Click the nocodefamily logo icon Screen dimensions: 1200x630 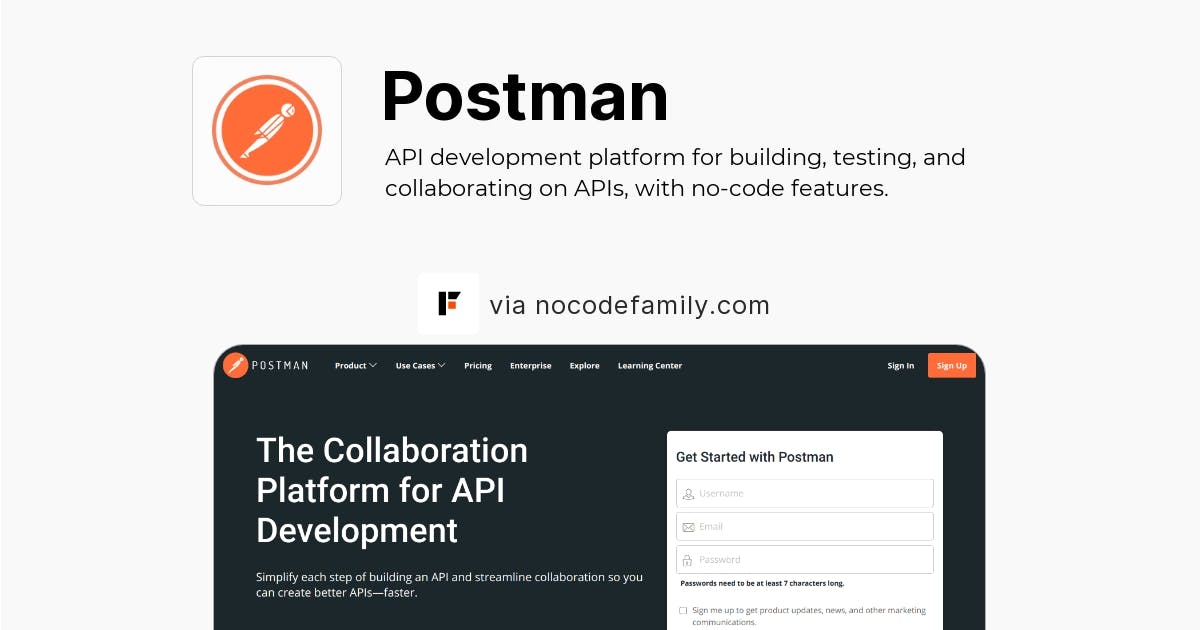point(448,303)
